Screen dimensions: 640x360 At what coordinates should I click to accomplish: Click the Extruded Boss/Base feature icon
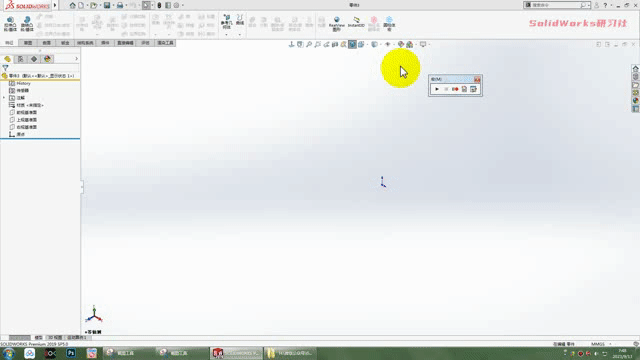coord(10,24)
